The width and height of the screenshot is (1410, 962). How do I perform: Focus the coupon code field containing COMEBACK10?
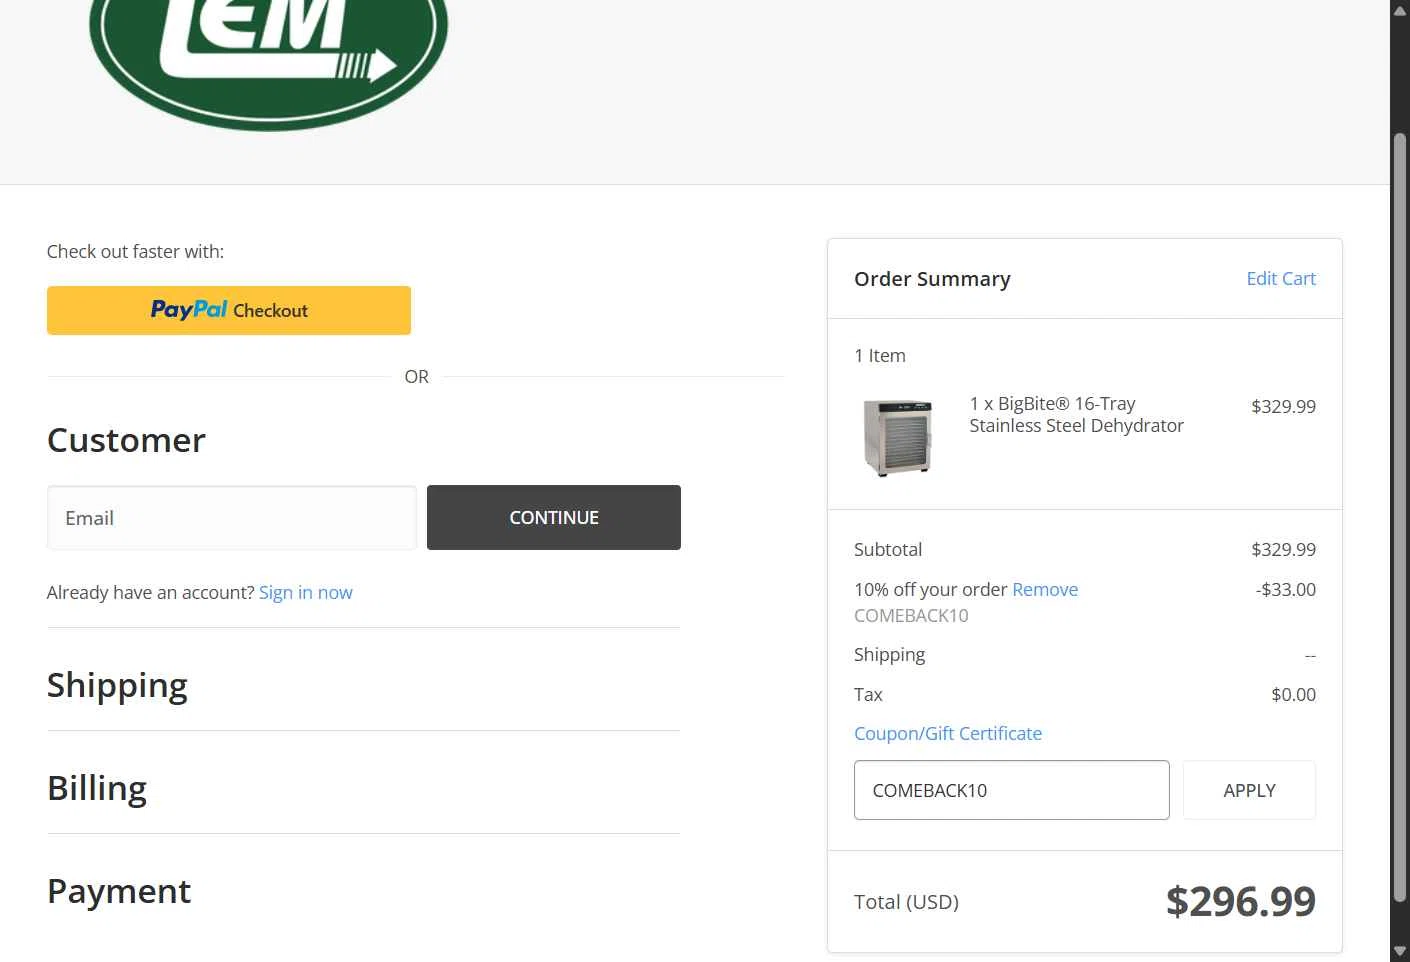1012,790
